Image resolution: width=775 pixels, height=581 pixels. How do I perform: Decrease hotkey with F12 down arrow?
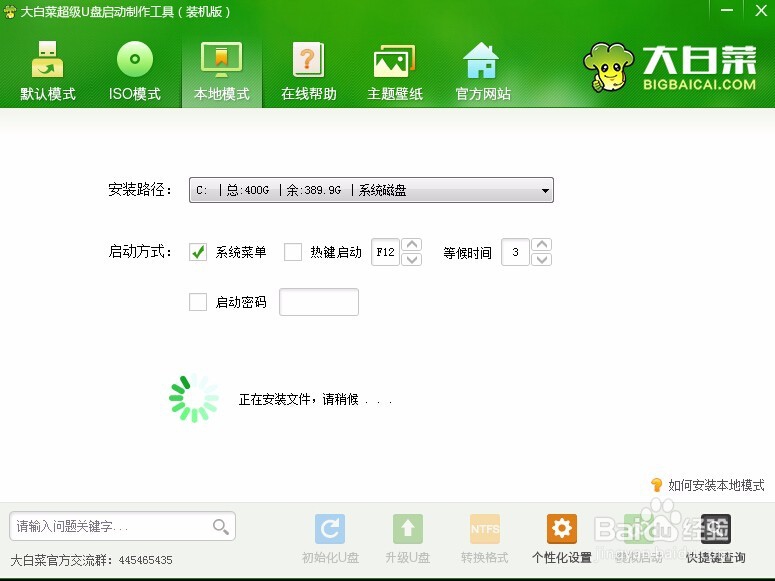[412, 259]
